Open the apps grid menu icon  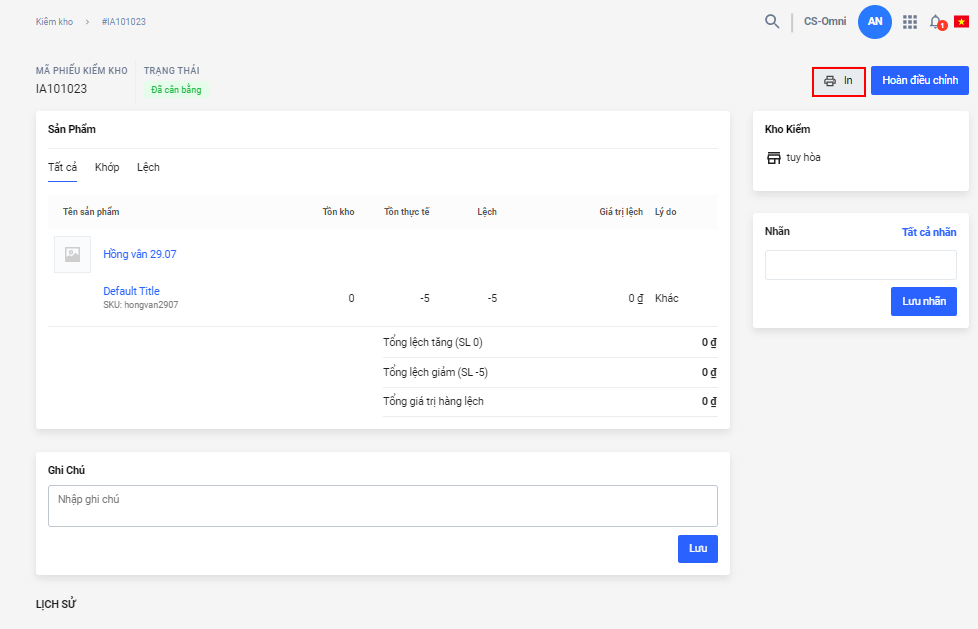pyautogui.click(x=910, y=21)
